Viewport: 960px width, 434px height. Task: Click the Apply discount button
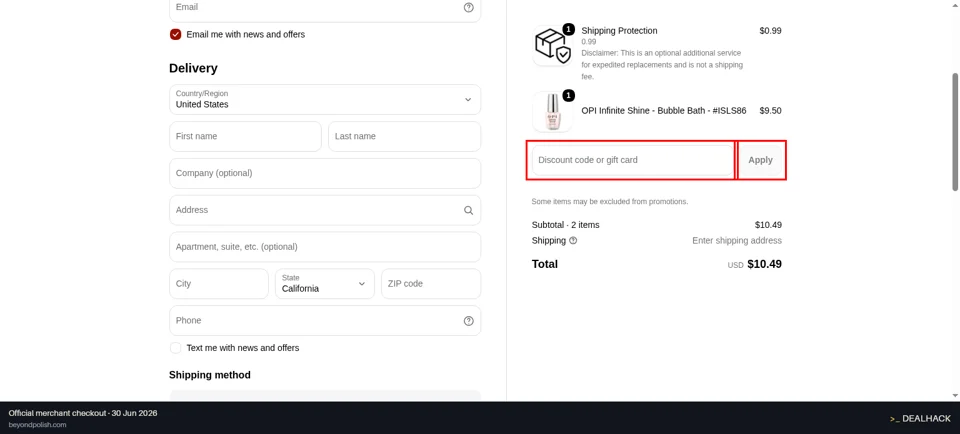click(x=760, y=160)
